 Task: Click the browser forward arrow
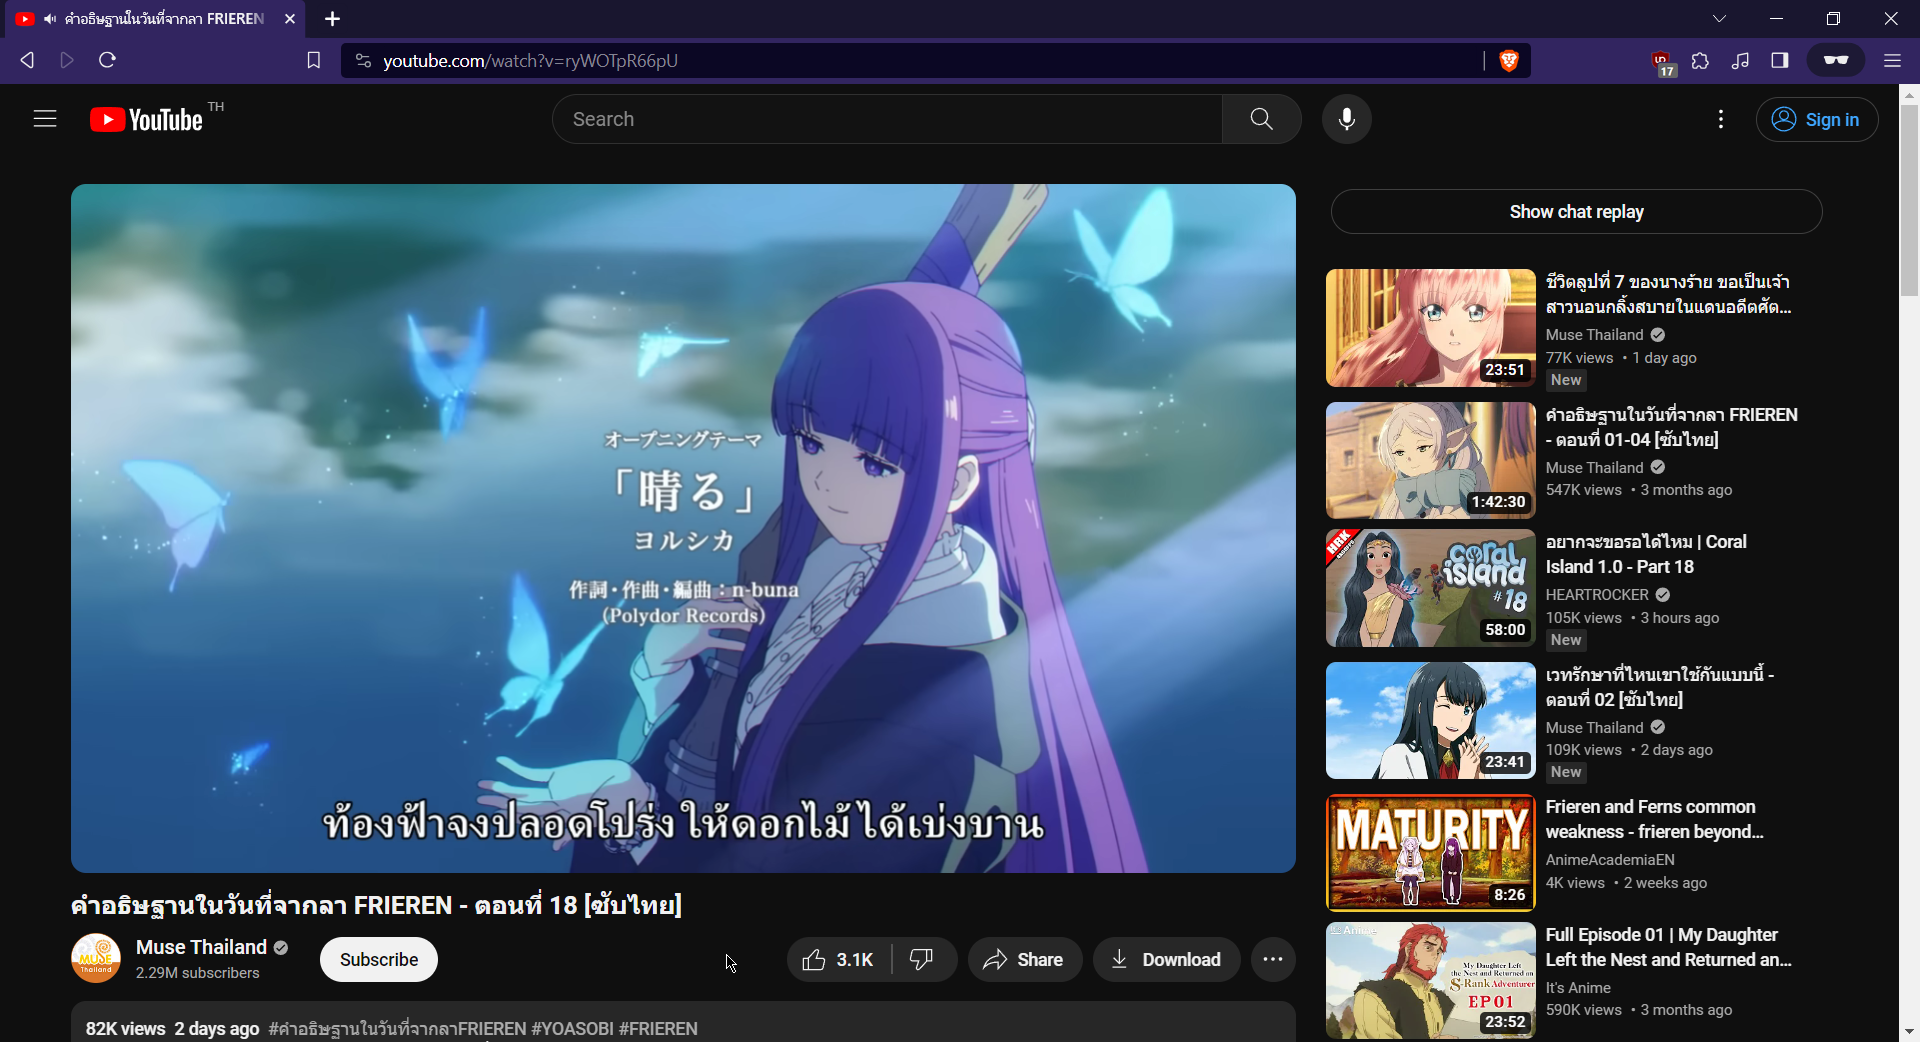tap(67, 60)
